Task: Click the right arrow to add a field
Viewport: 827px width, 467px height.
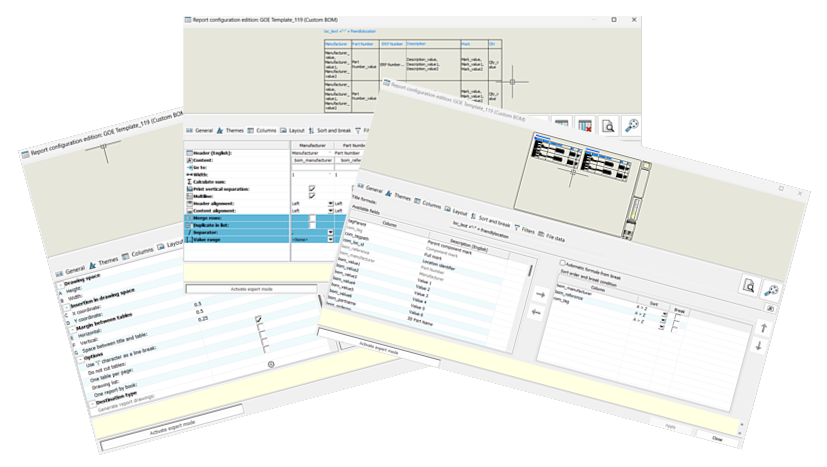Action: 540,294
